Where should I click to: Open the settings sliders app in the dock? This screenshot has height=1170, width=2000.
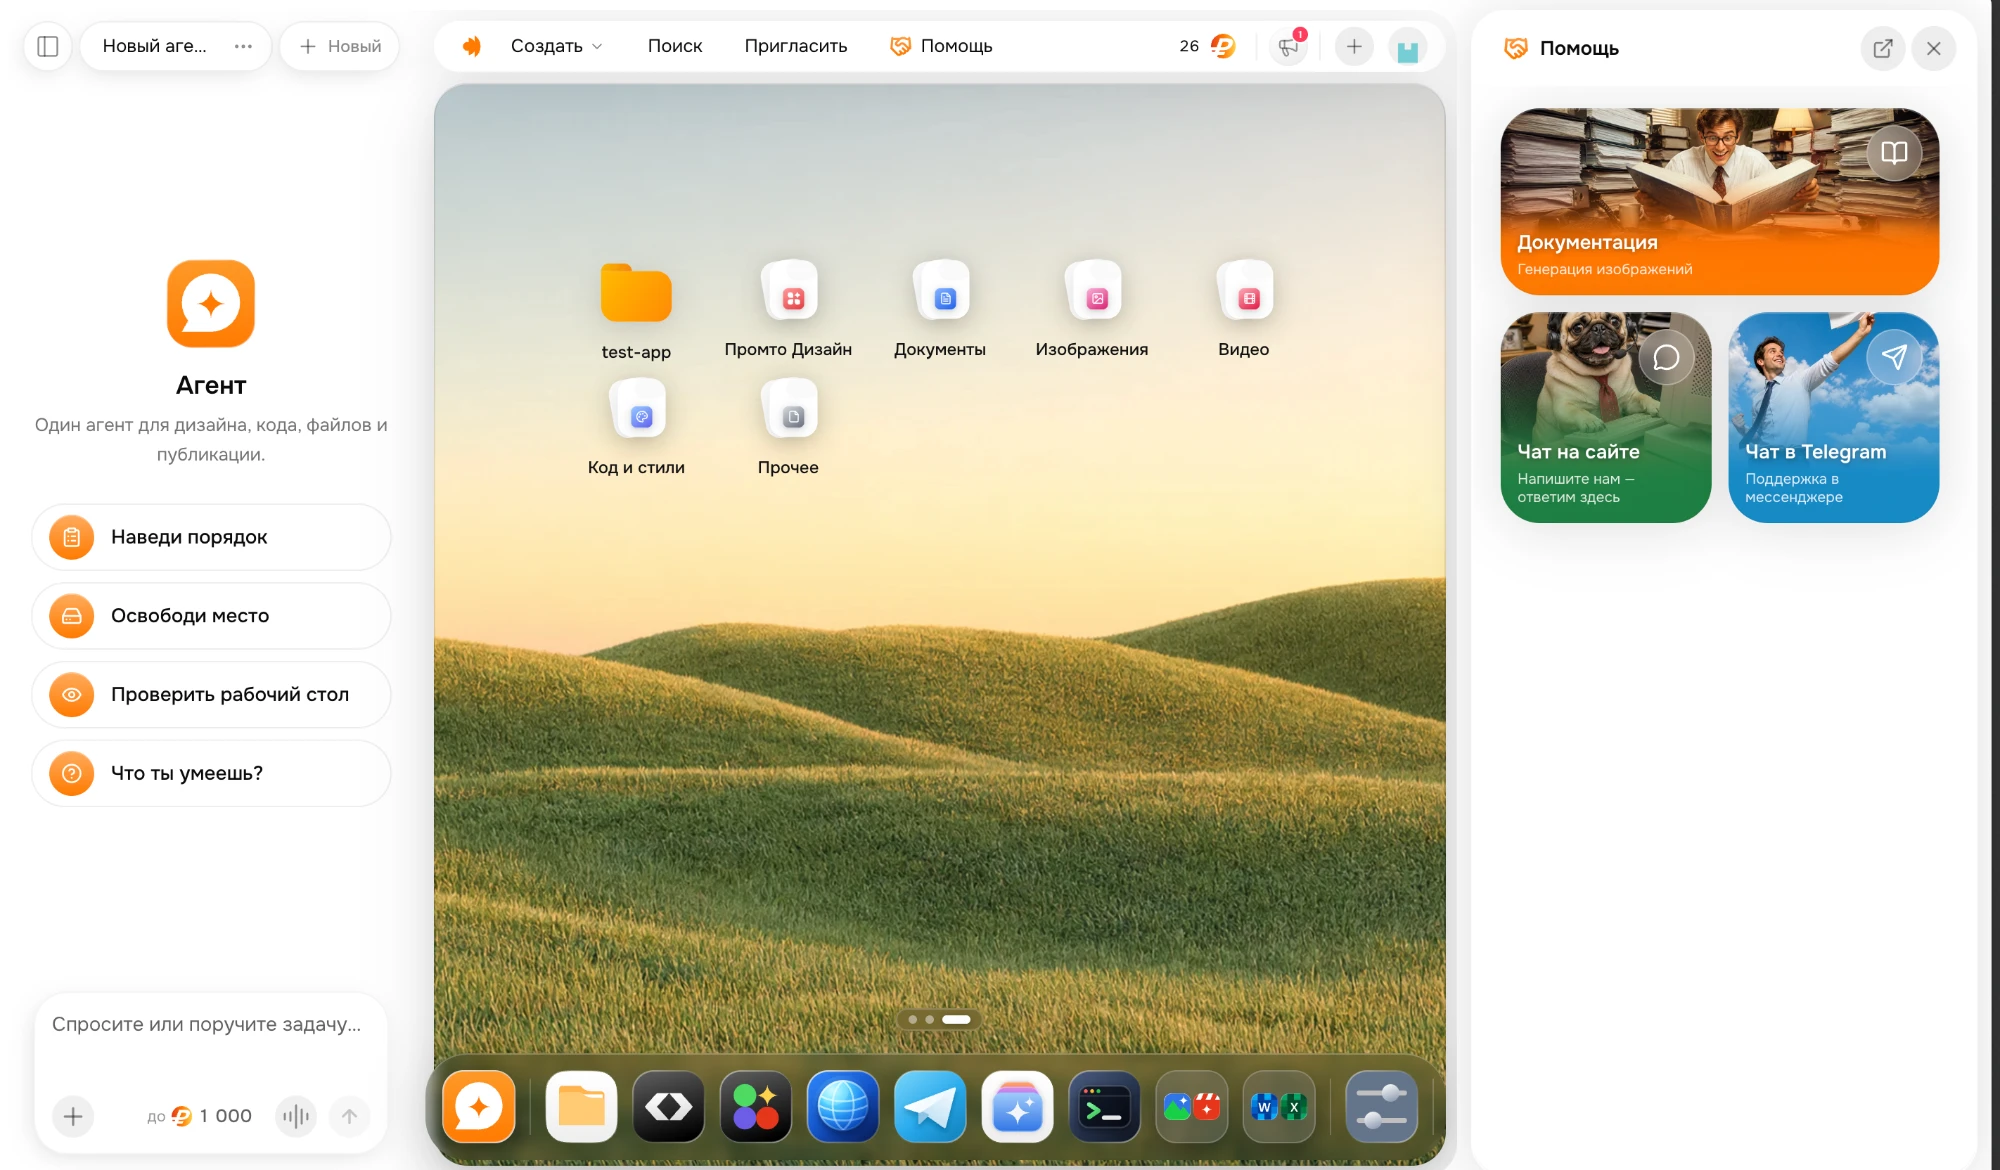pyautogui.click(x=1382, y=1107)
